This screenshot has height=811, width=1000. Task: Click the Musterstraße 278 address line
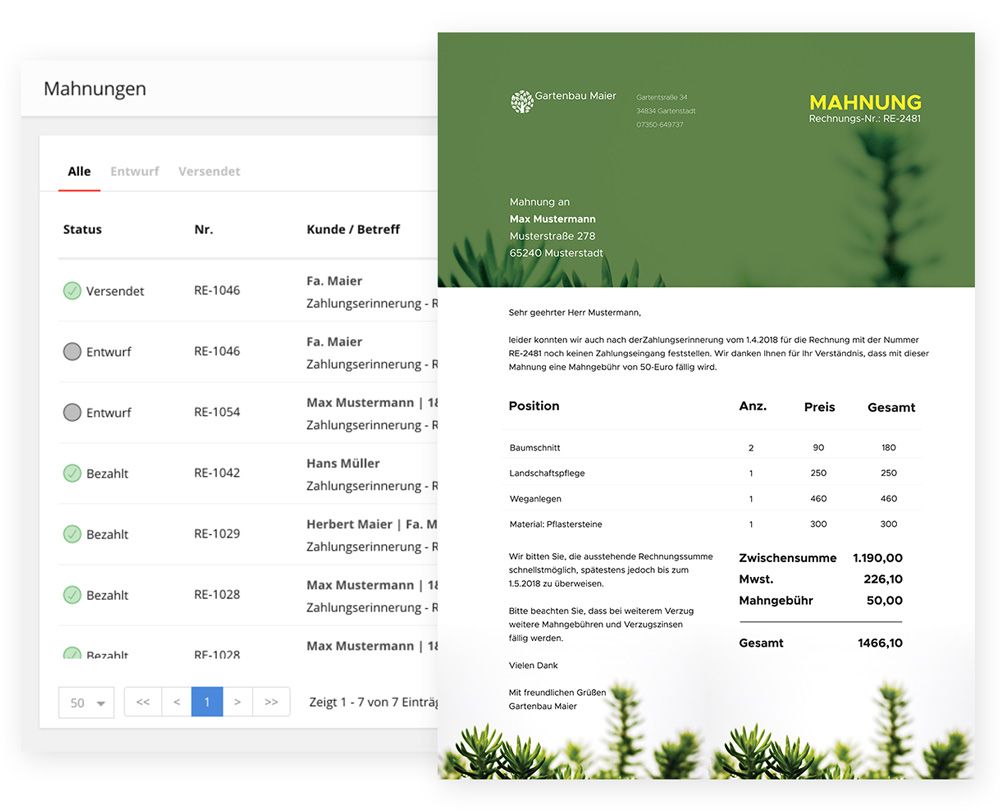click(552, 236)
